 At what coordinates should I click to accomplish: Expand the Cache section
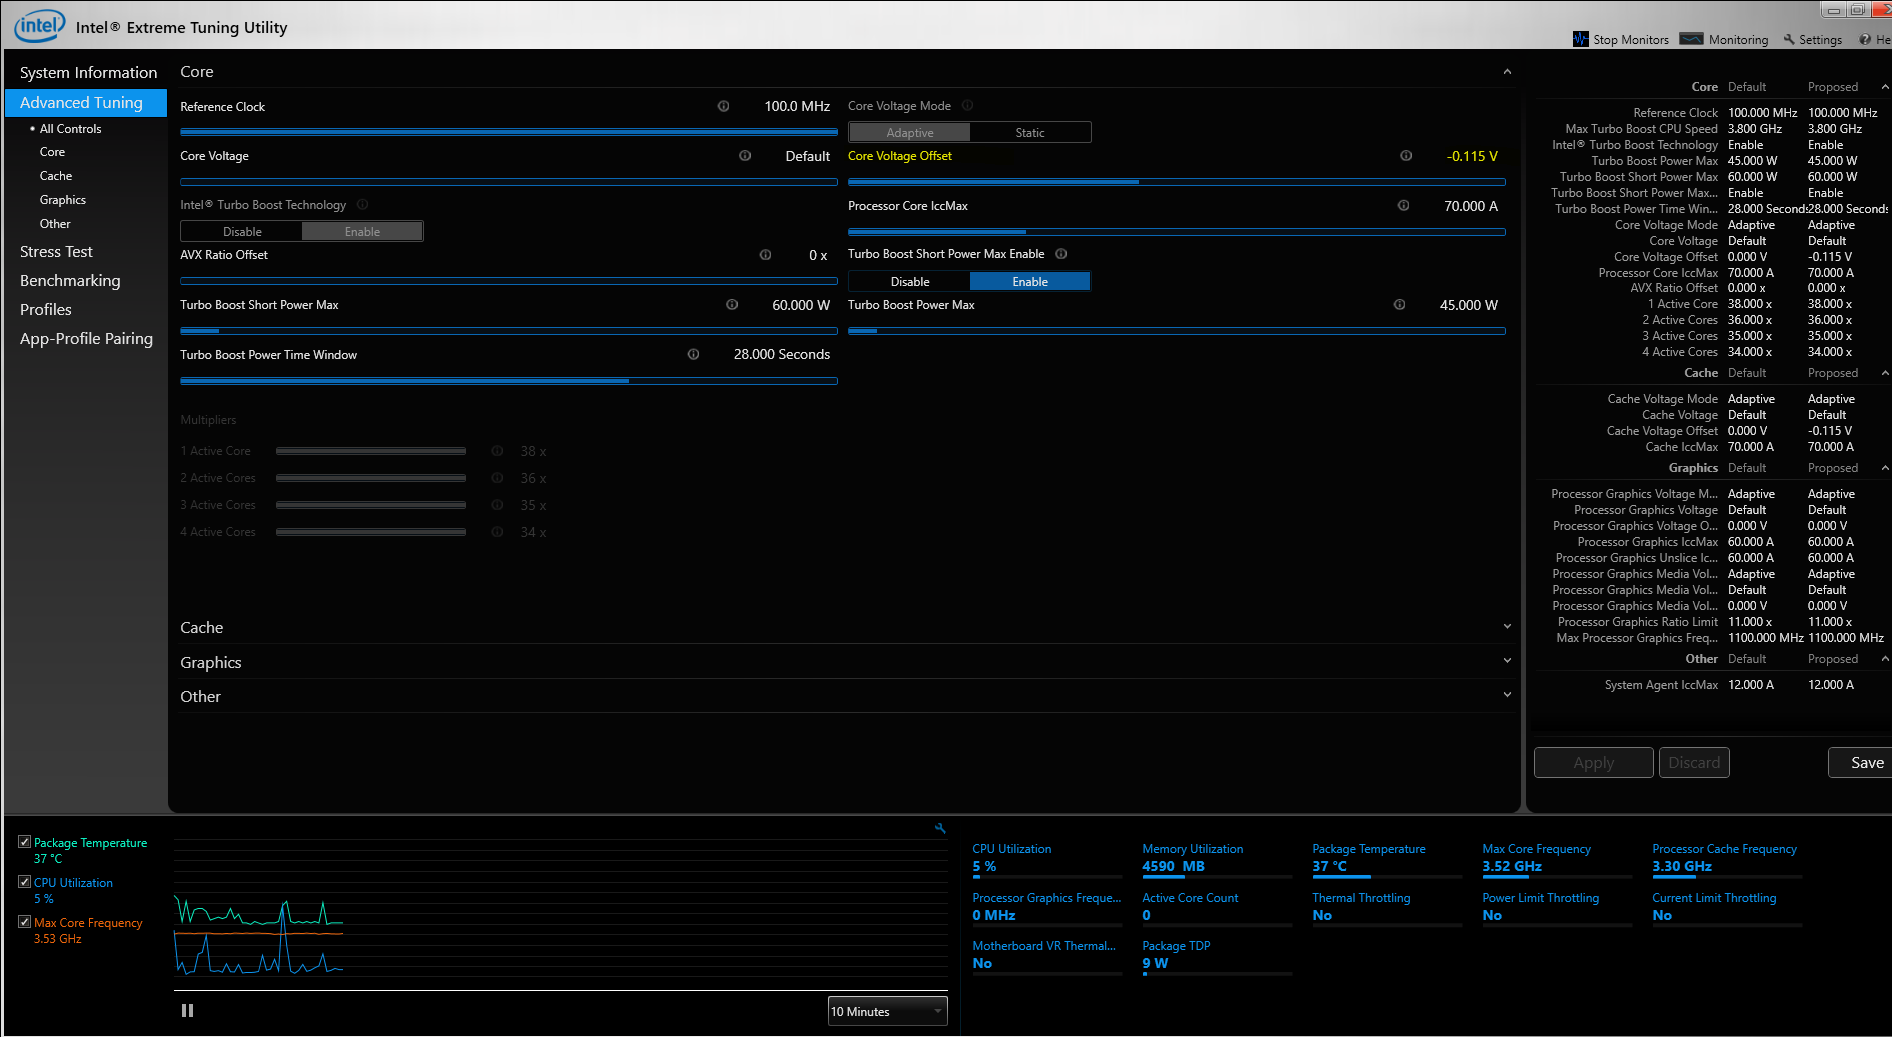tap(1507, 627)
